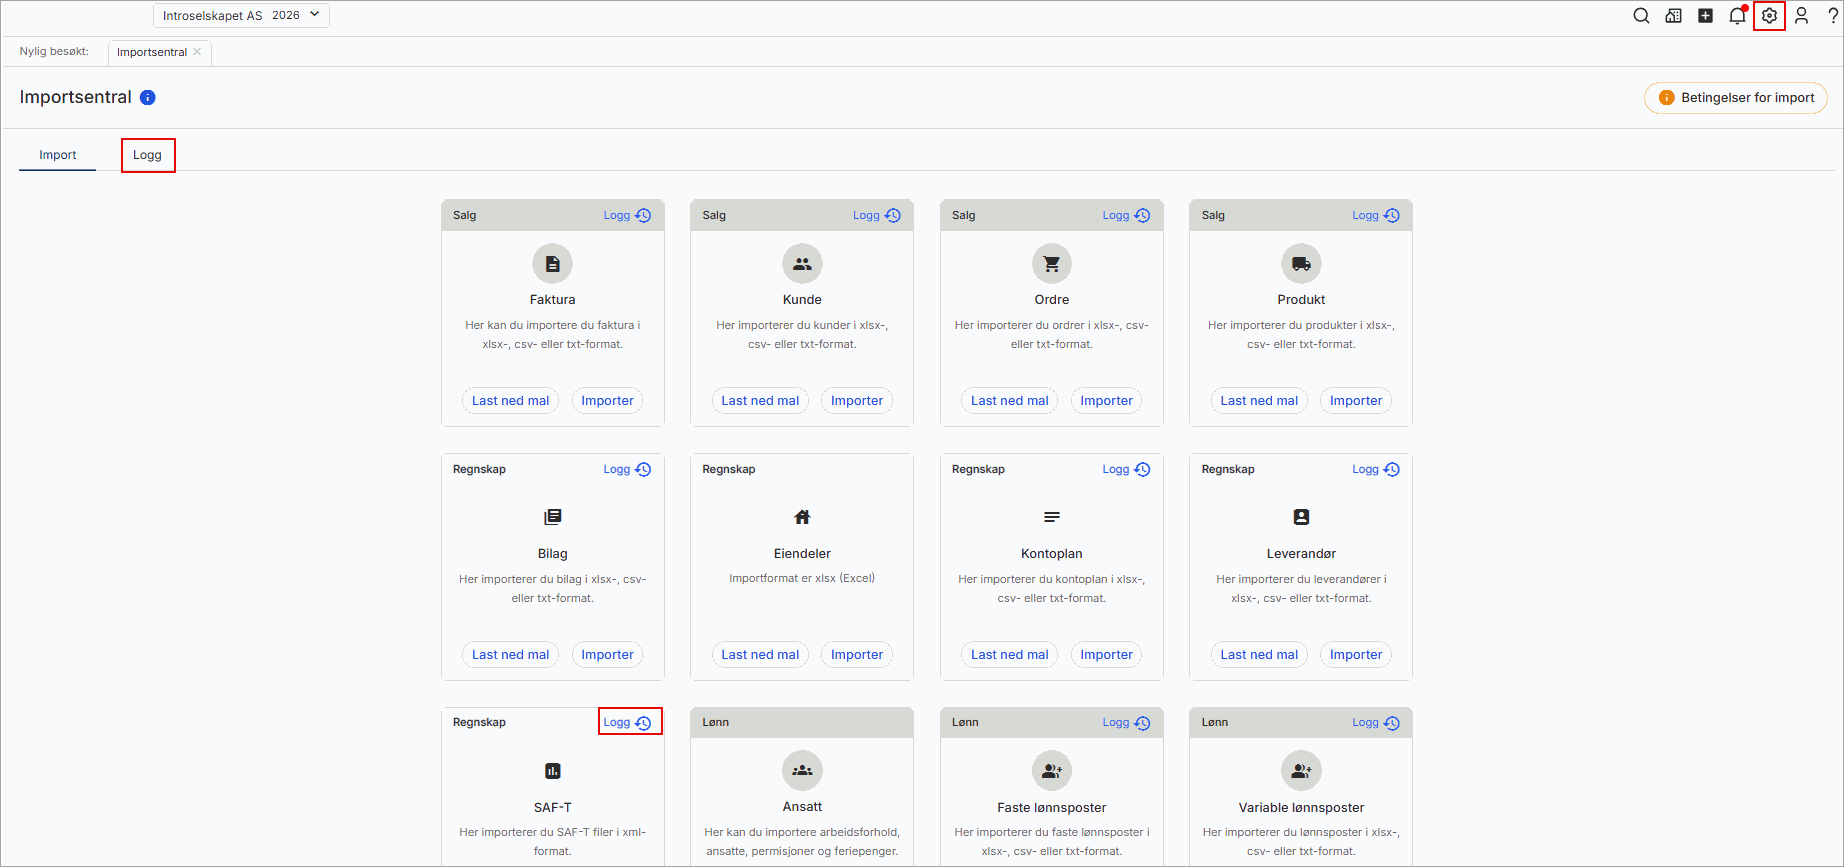This screenshot has width=1844, height=867.
Task: Click Importer on the Kunde card
Action: (x=856, y=401)
